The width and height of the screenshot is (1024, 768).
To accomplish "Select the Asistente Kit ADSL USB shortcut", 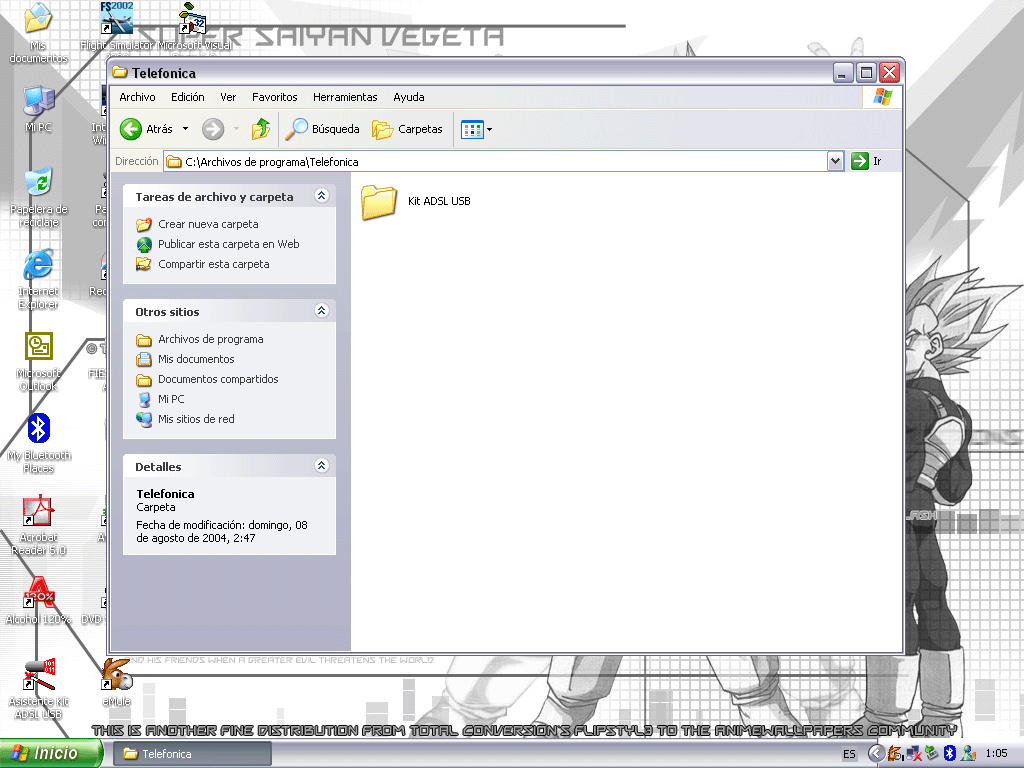I will pyautogui.click(x=39, y=690).
